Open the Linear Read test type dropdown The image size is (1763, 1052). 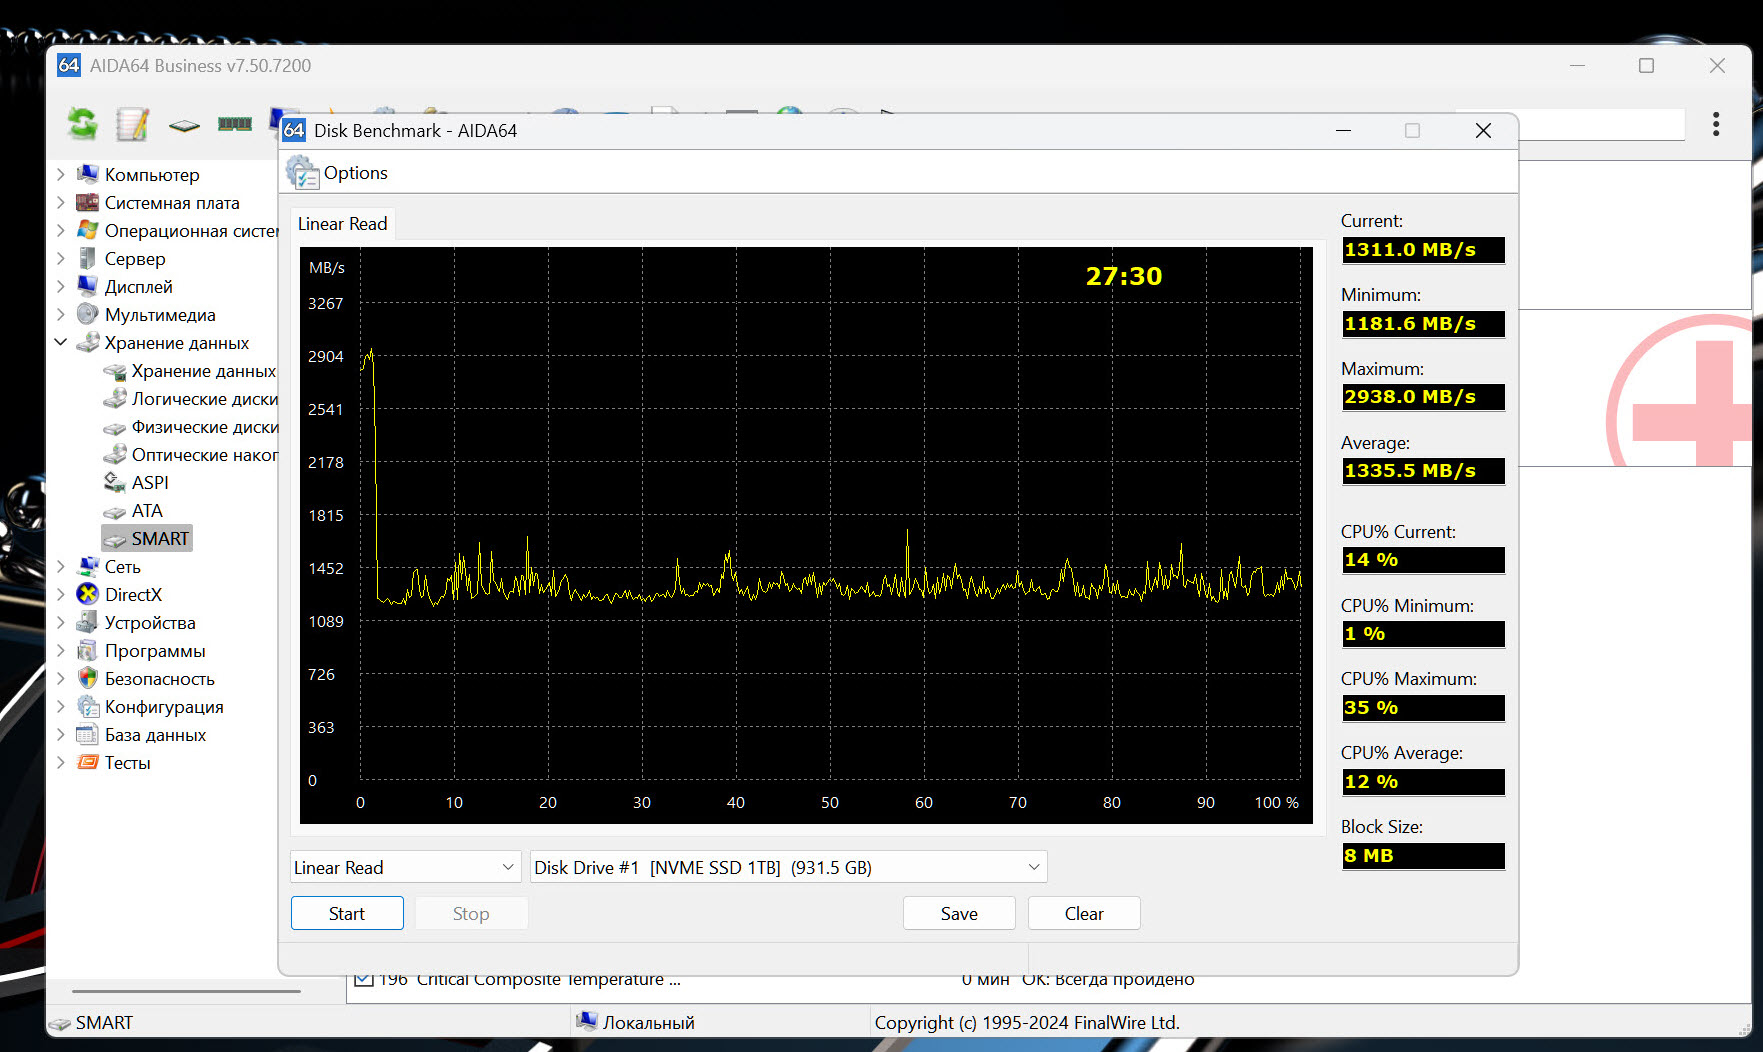tap(406, 867)
